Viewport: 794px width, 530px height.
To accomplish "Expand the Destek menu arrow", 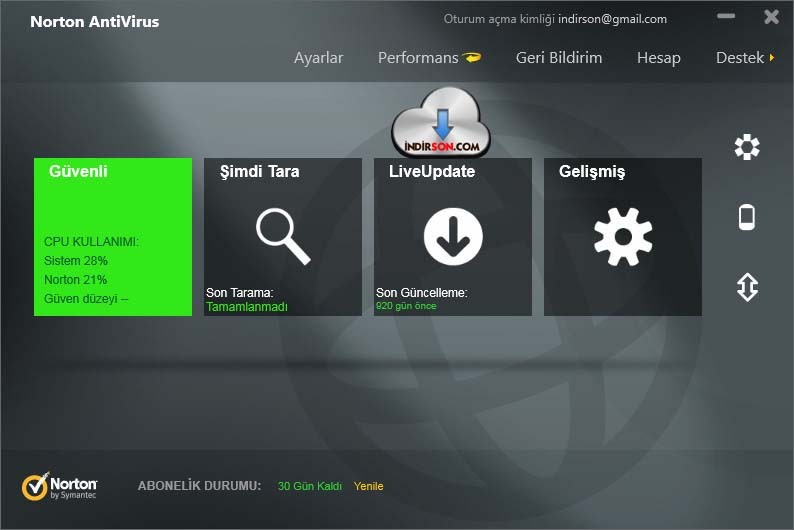I will [x=772, y=58].
